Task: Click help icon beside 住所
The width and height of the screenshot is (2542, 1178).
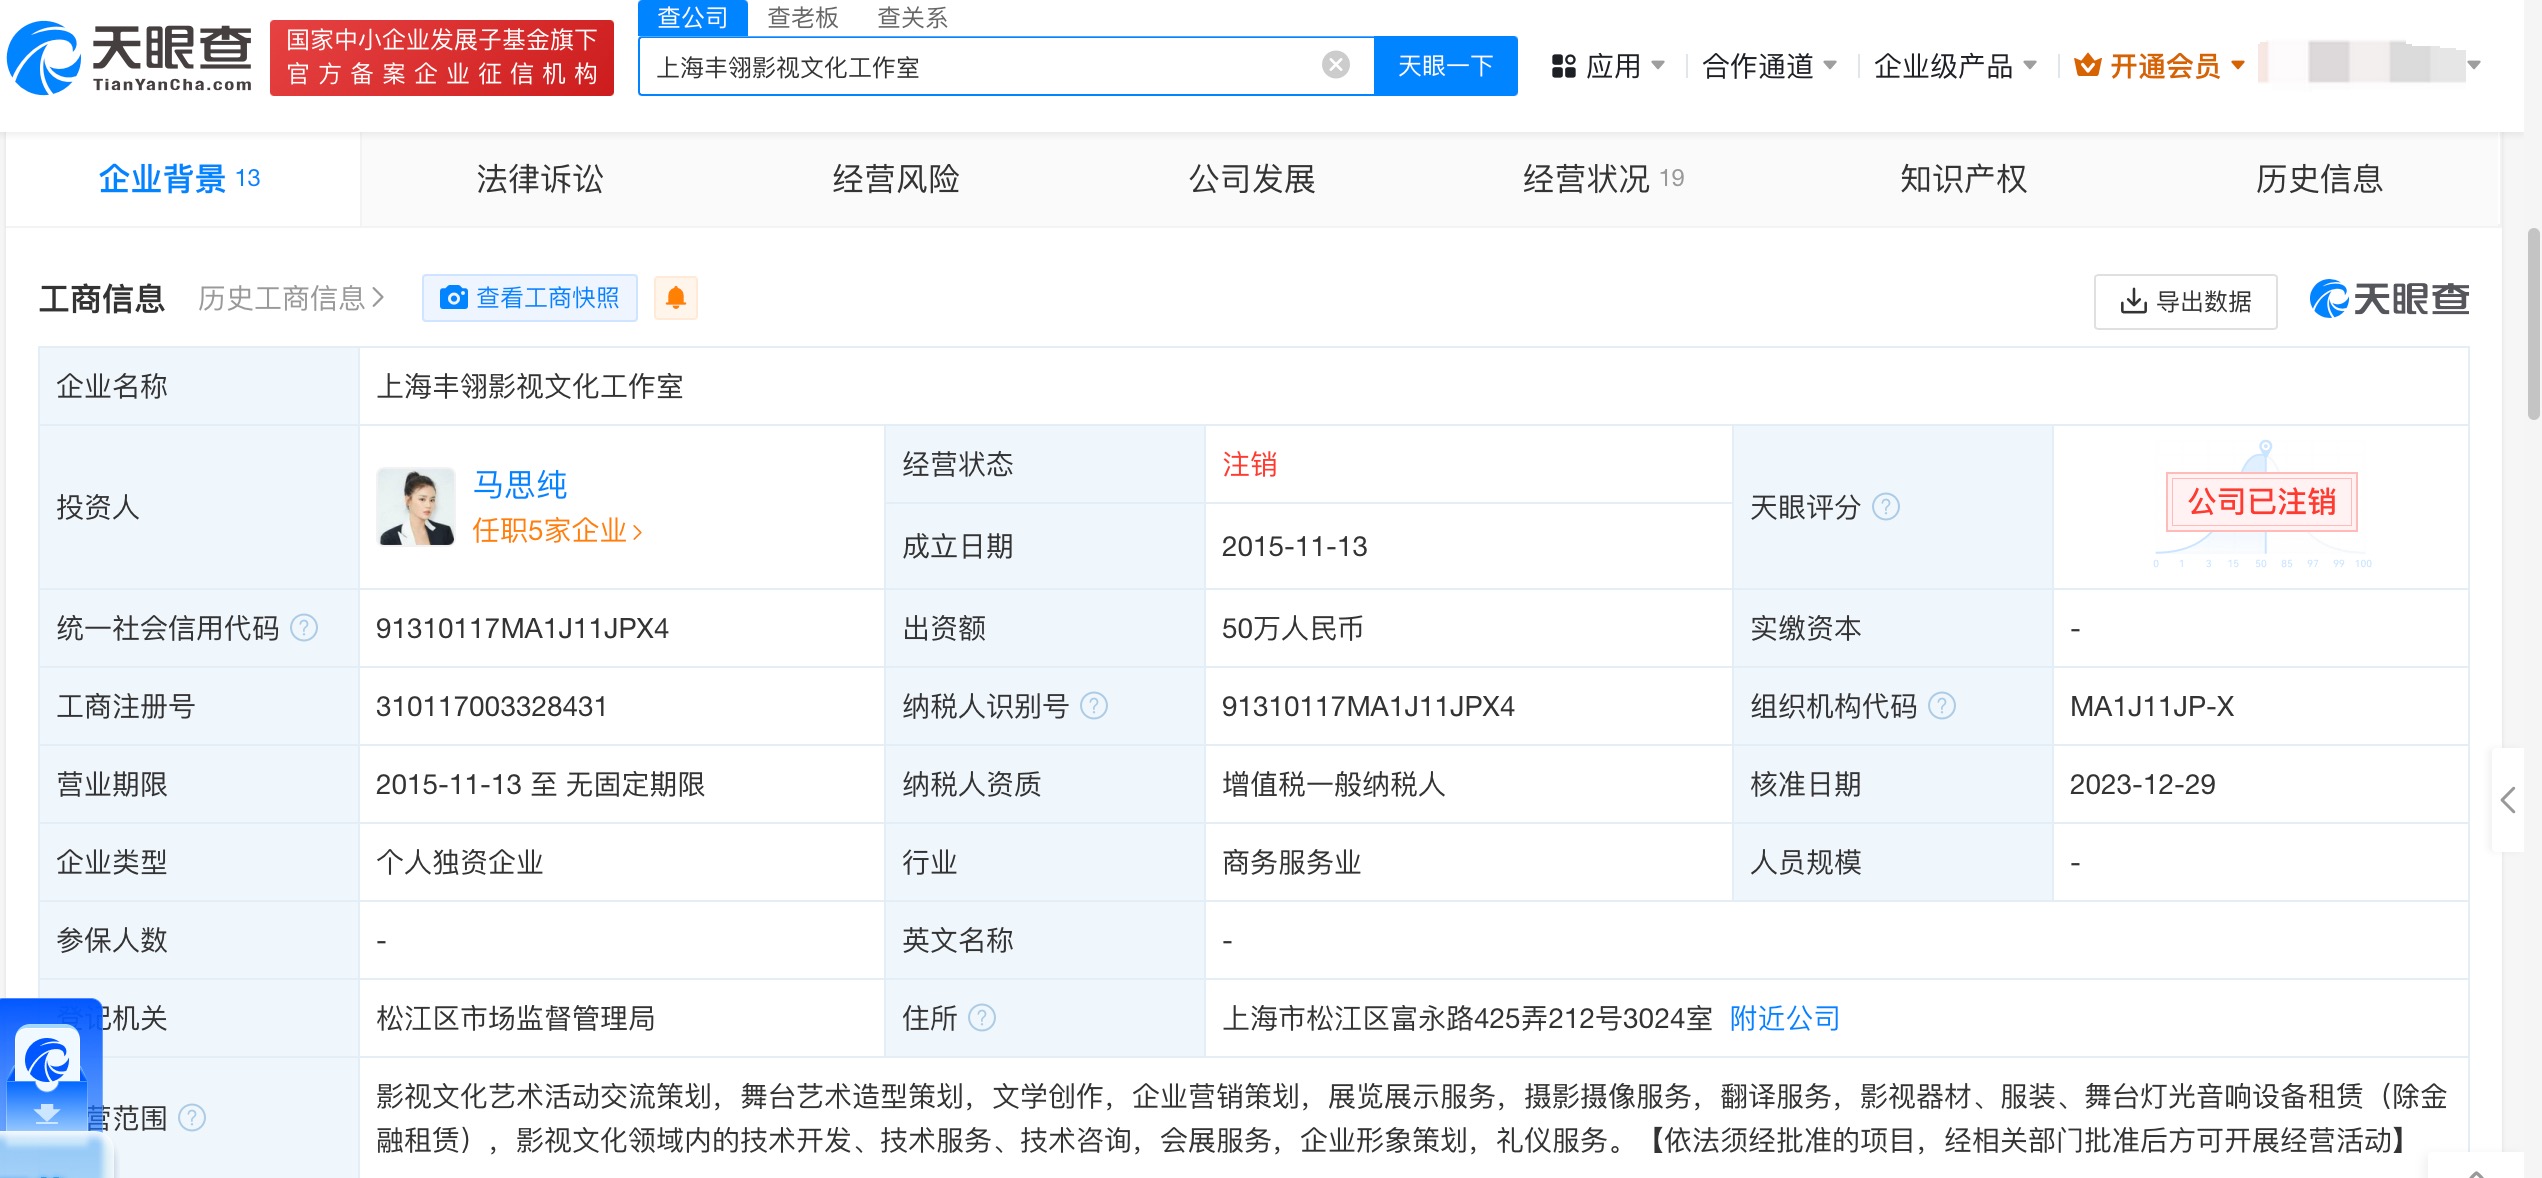Action: tap(982, 1018)
